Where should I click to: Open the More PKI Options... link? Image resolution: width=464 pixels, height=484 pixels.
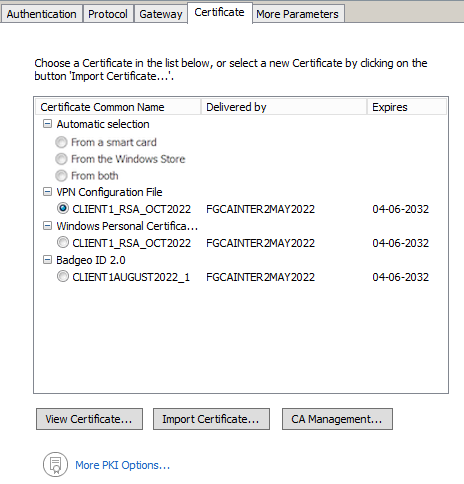122,465
